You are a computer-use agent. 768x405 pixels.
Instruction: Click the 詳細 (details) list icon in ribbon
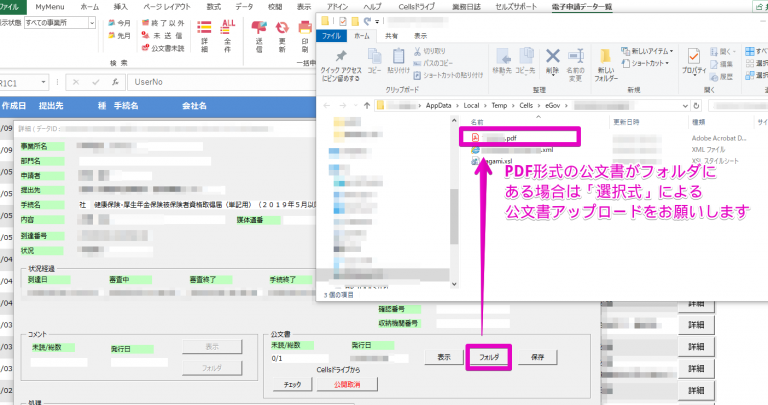click(x=204, y=36)
